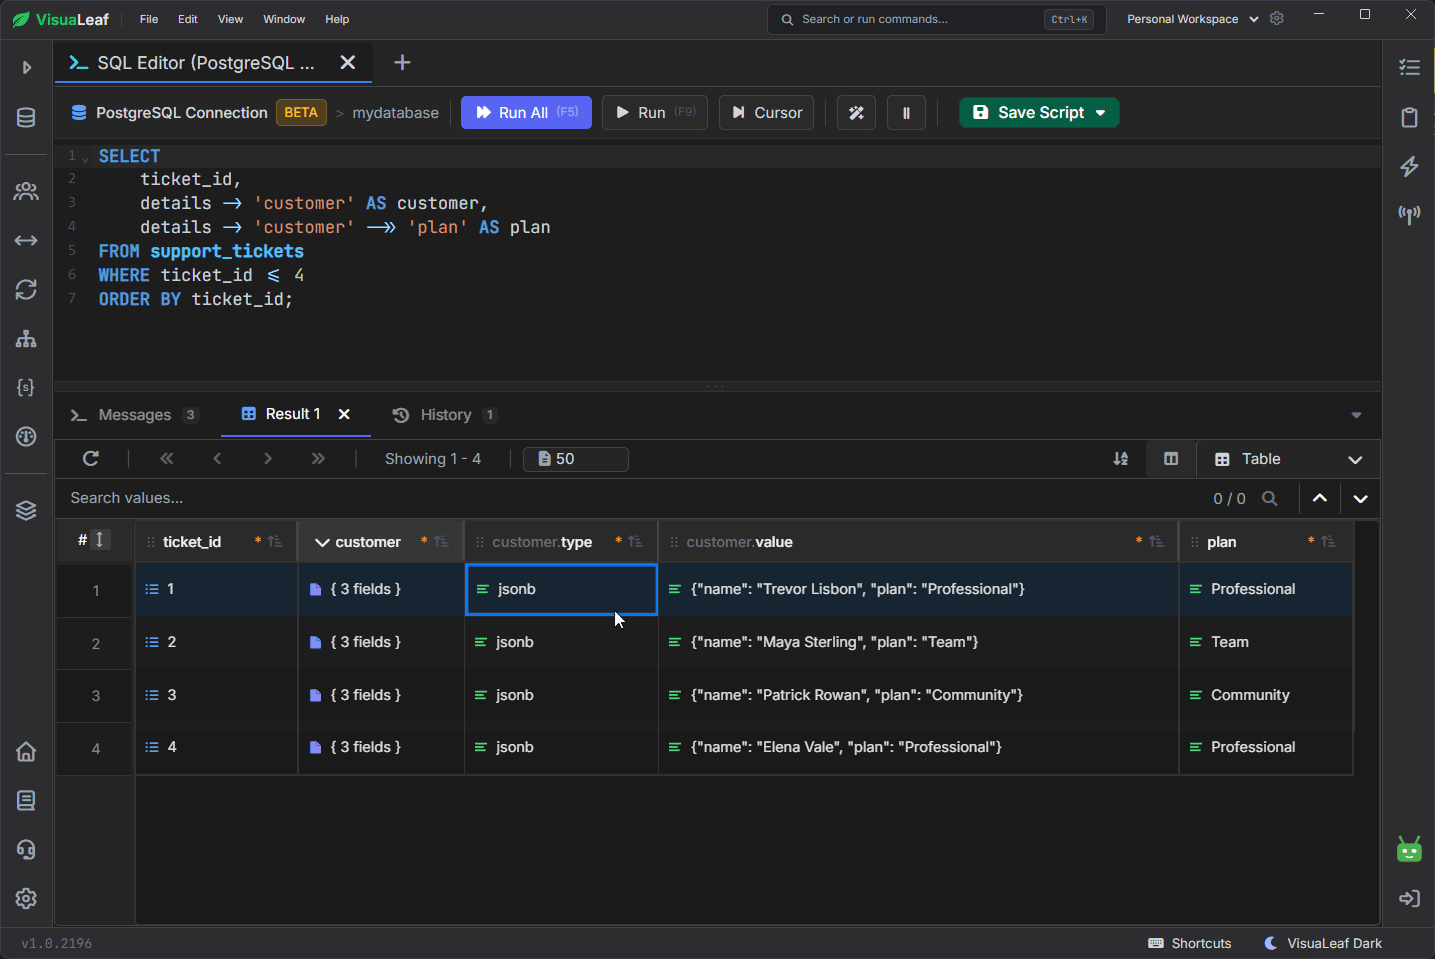Image resolution: width=1435 pixels, height=959 pixels.
Task: Toggle sort on customer column
Action: 441,542
